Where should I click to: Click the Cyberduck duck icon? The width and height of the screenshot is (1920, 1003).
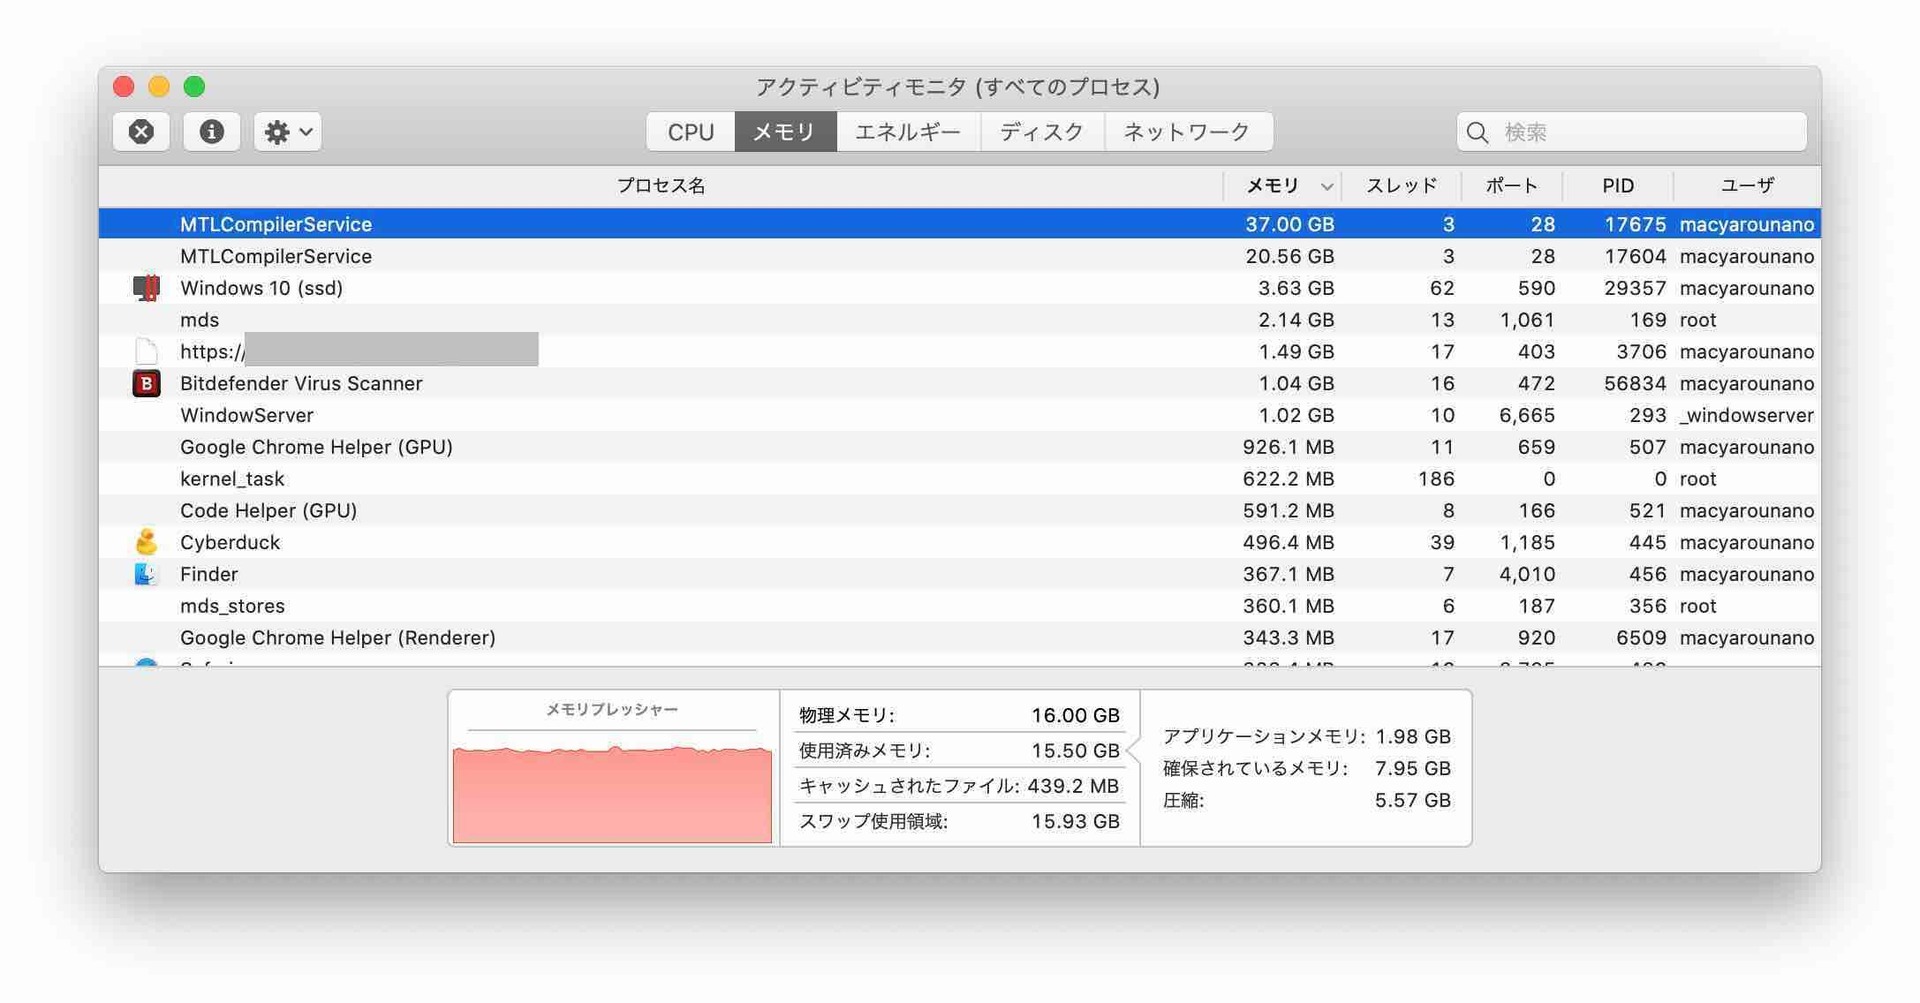146,542
